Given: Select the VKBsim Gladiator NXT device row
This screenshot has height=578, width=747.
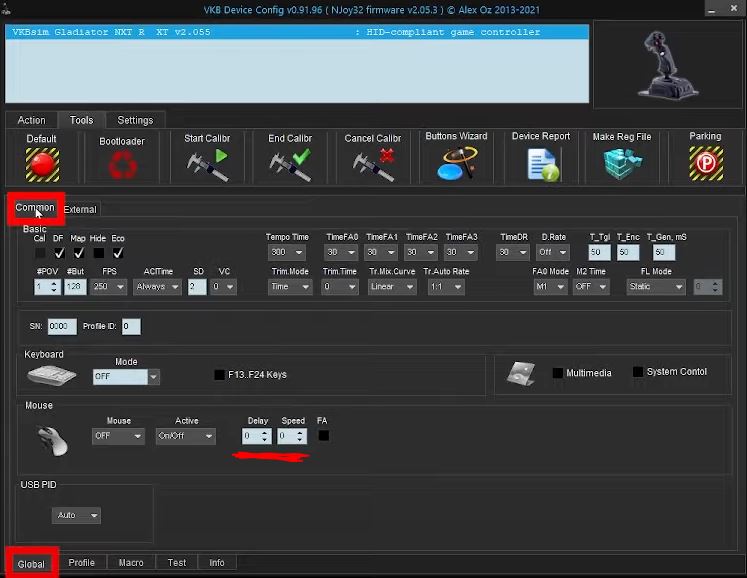Looking at the screenshot, I should coord(297,32).
